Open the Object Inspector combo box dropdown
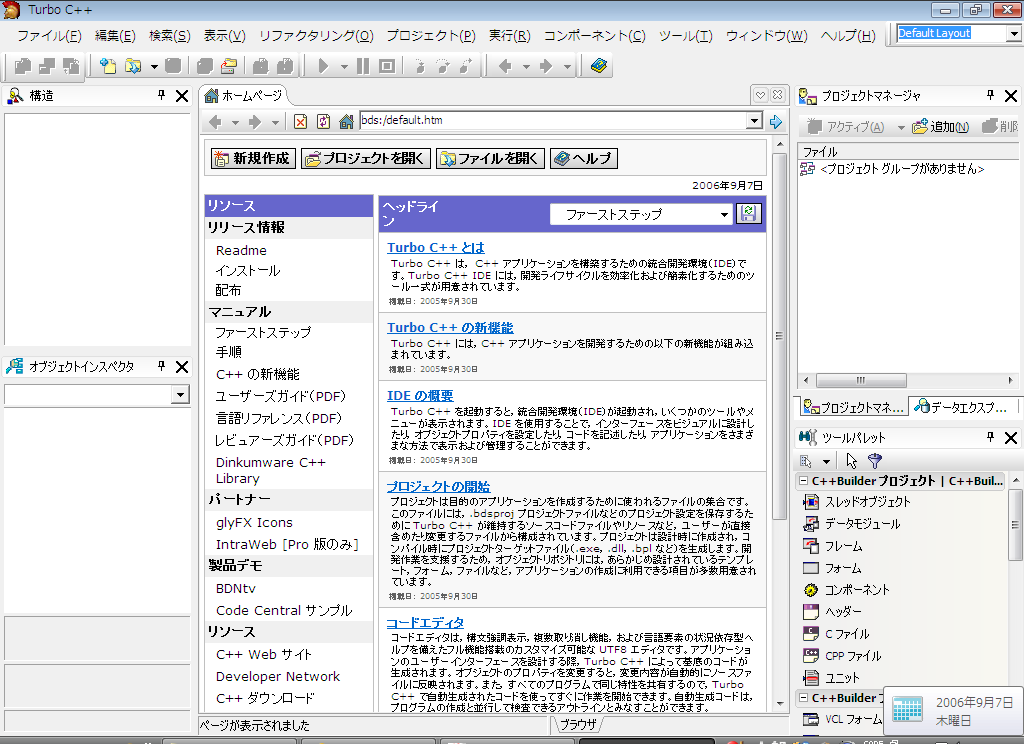The width and height of the screenshot is (1024, 744). 180,395
